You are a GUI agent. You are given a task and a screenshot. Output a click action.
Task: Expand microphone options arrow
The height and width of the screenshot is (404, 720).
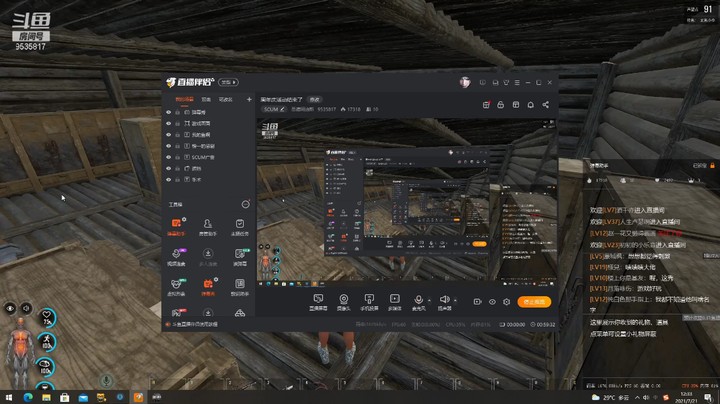click(x=429, y=300)
